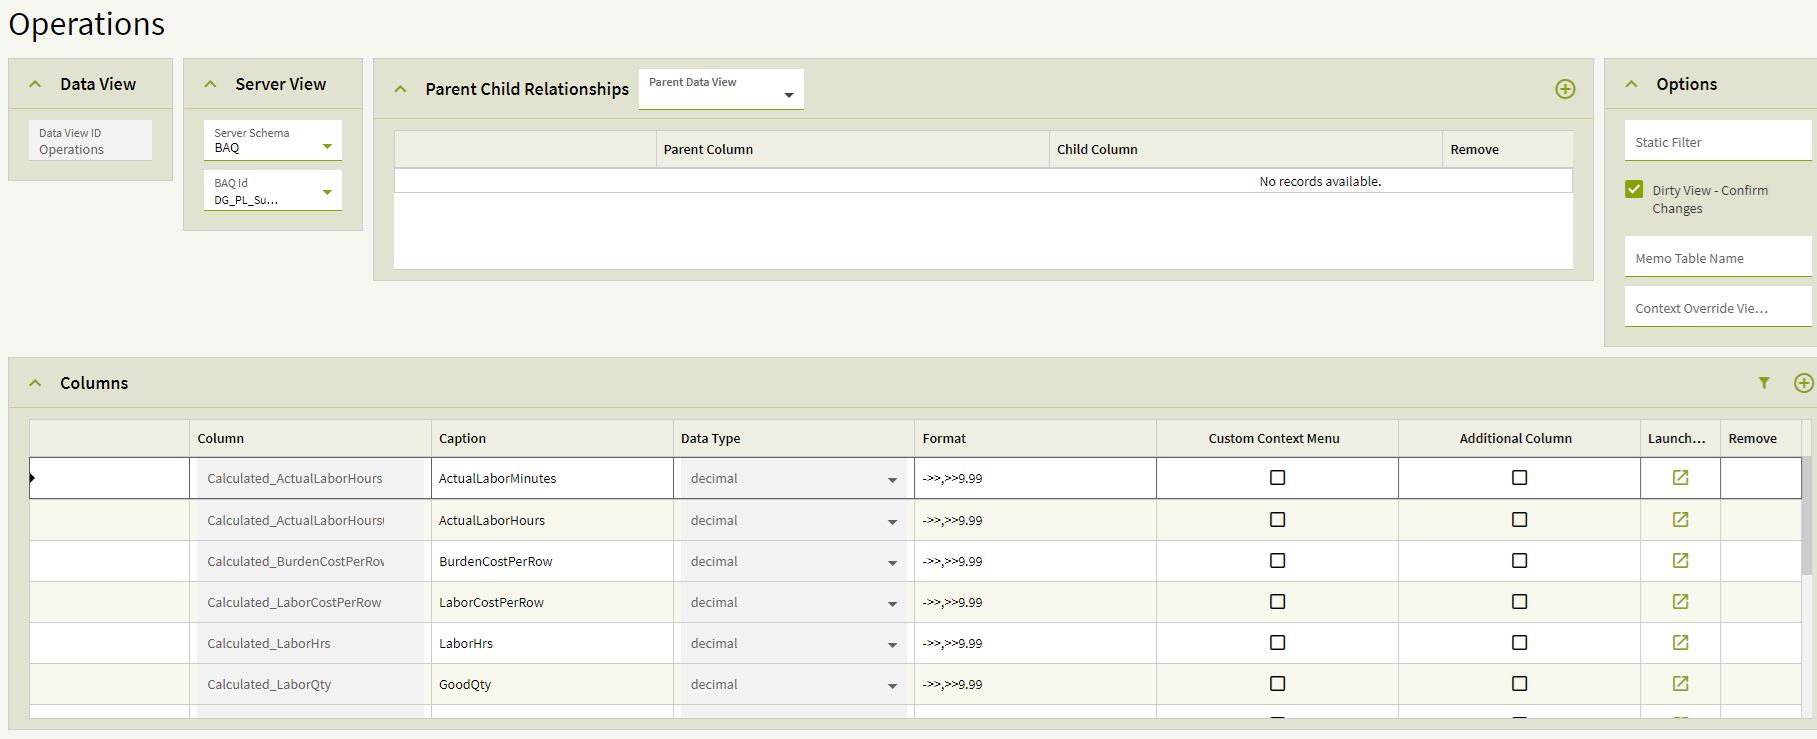Open launch icon for GoodQty row
This screenshot has height=739, width=1817.
point(1680,684)
